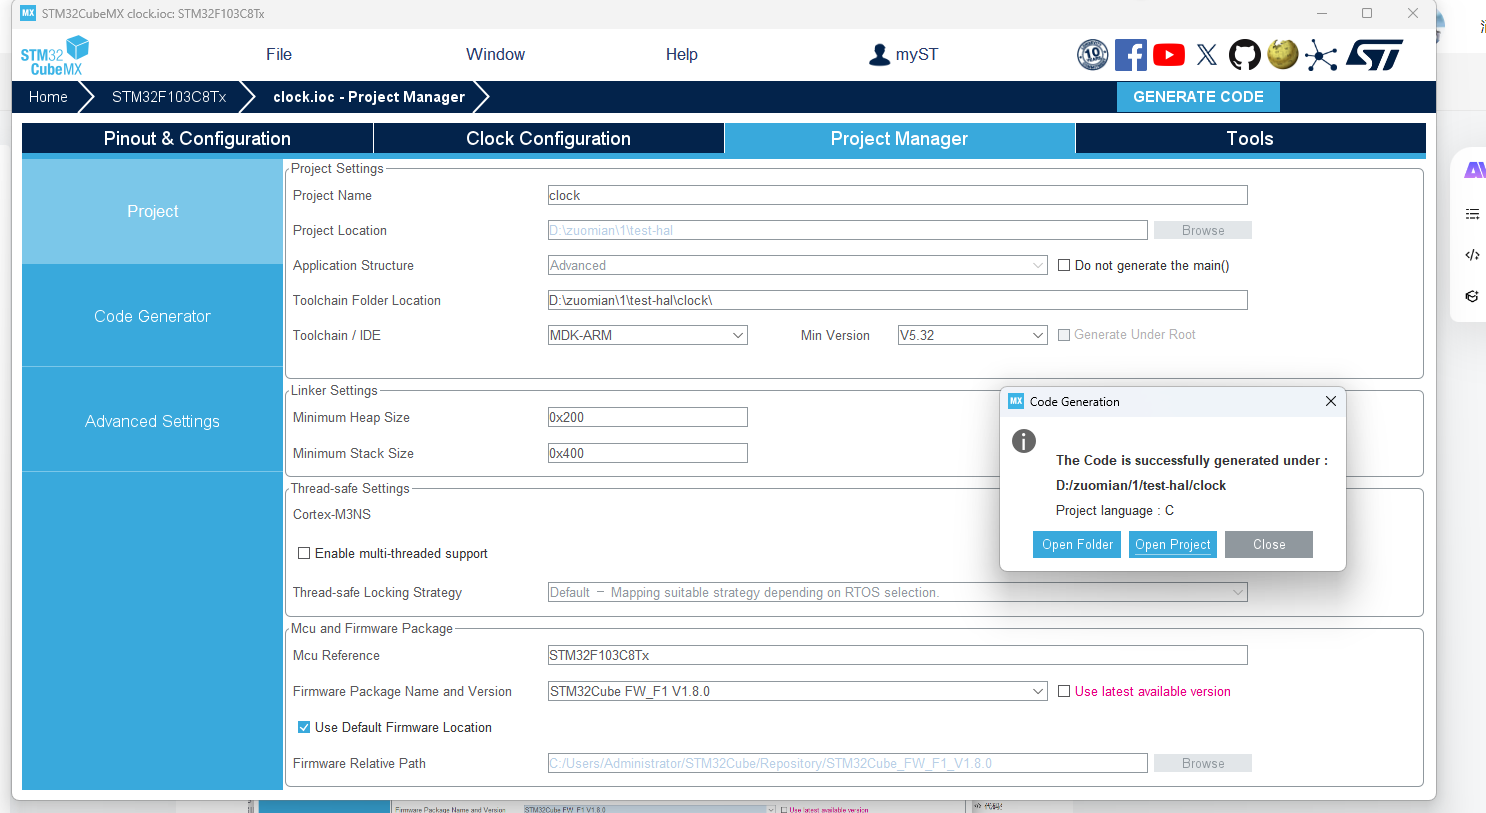Click the GENERATE CODE button
1486x813 pixels.
point(1198,96)
